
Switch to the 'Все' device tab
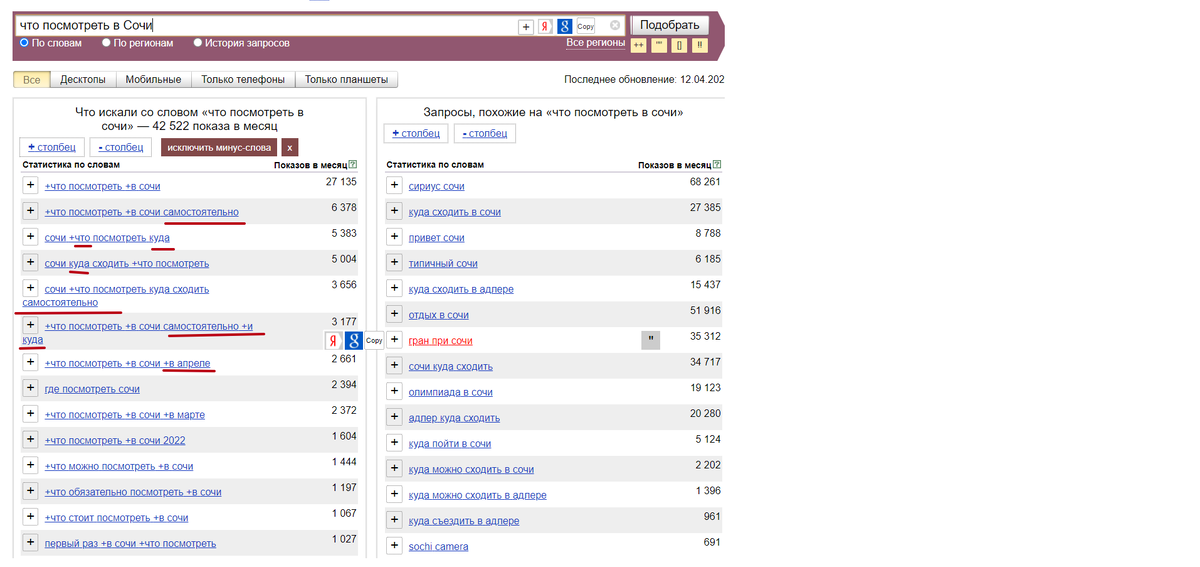click(31, 79)
